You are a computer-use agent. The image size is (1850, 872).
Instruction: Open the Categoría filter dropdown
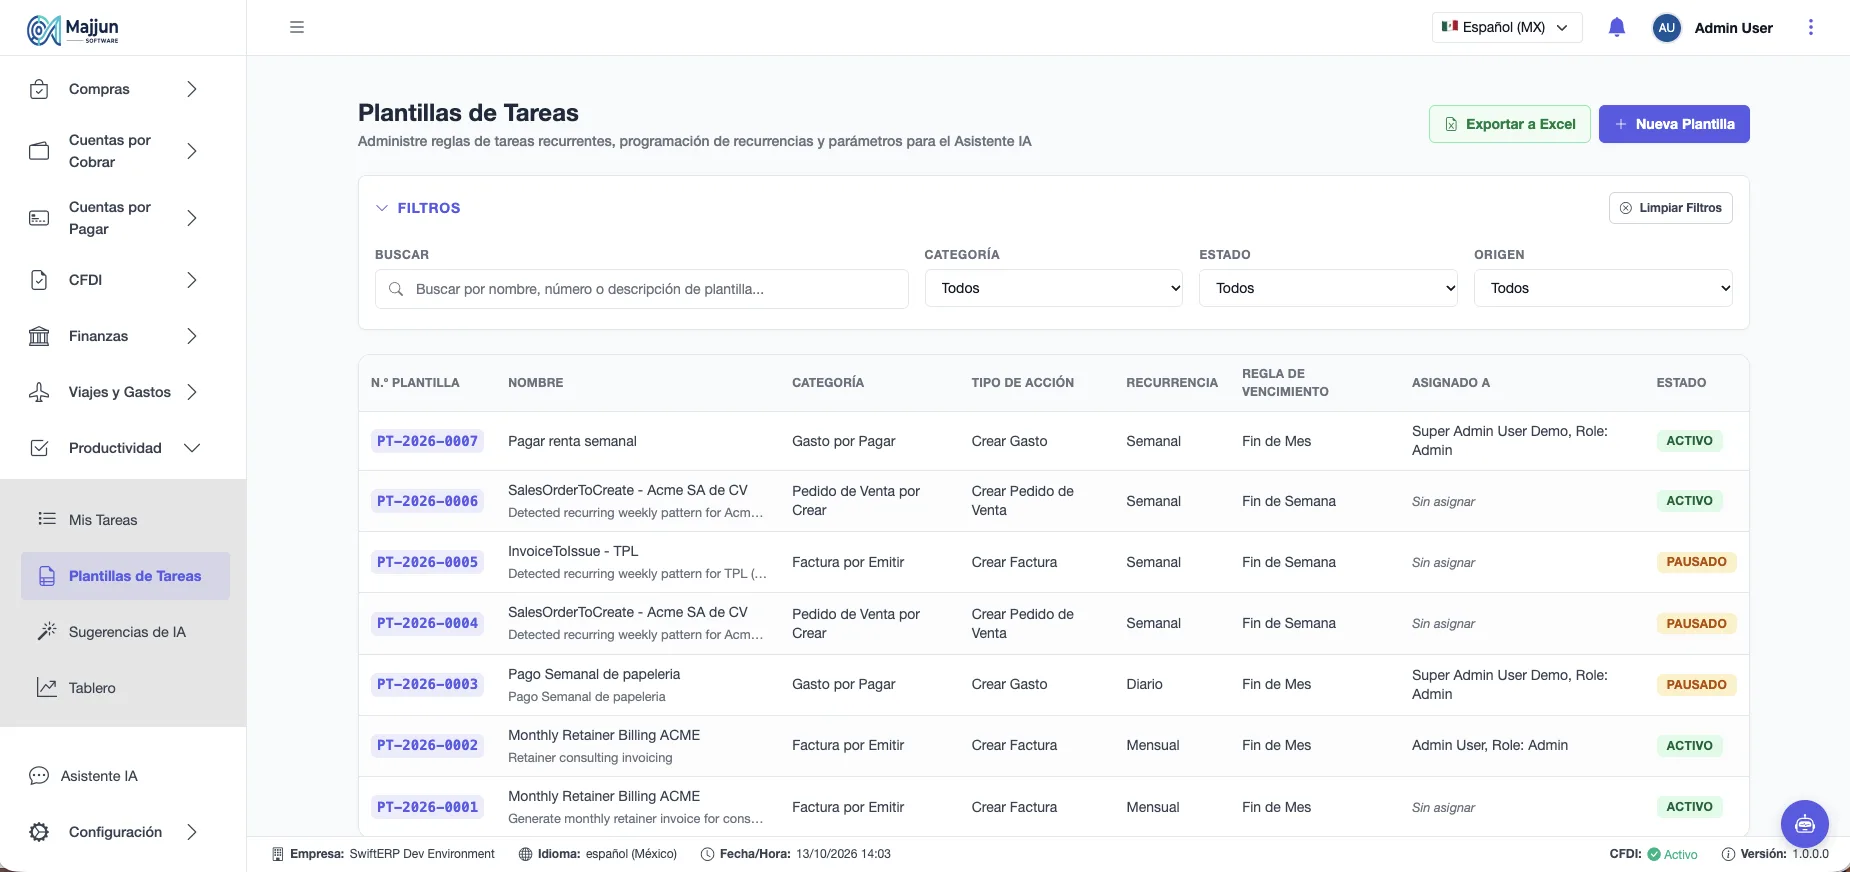click(x=1054, y=288)
